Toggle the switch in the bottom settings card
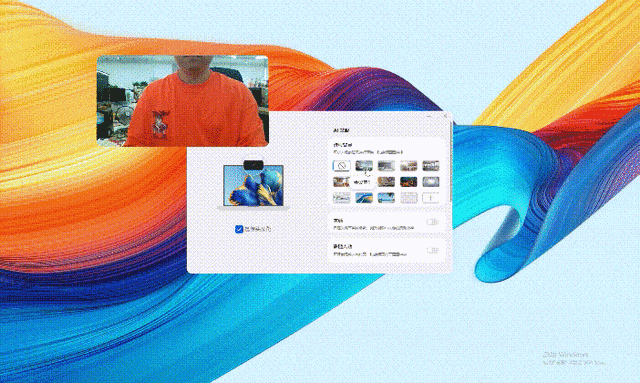 click(432, 250)
